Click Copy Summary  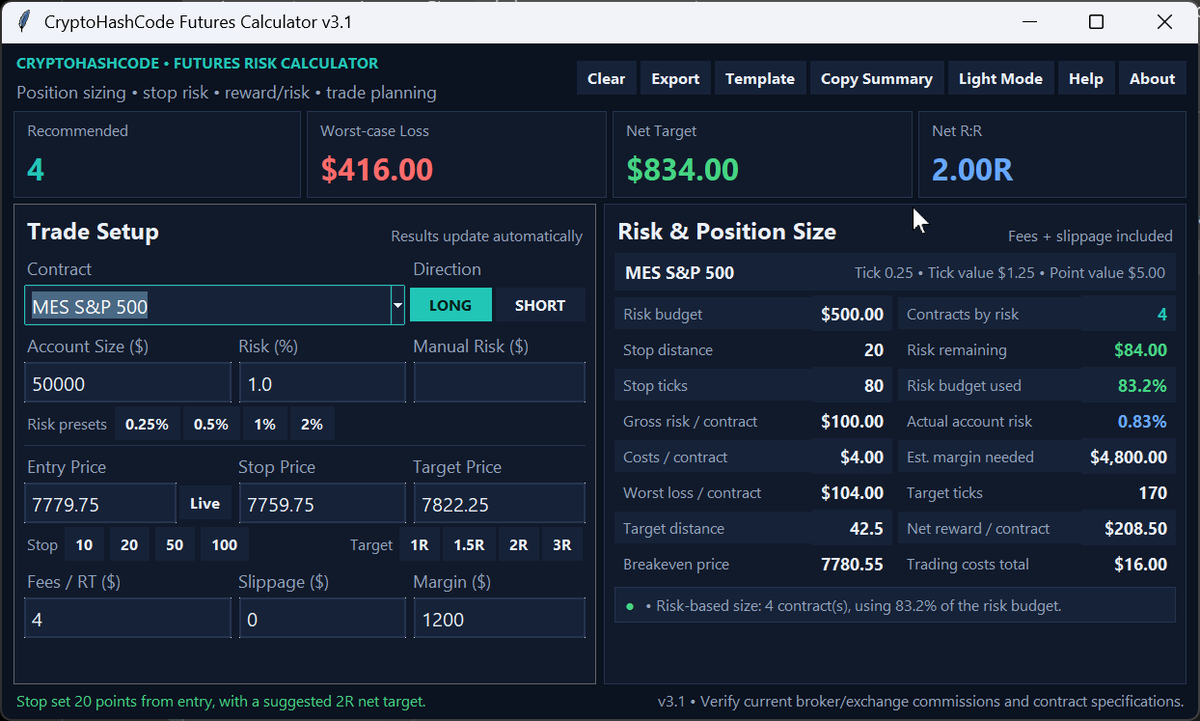point(876,78)
